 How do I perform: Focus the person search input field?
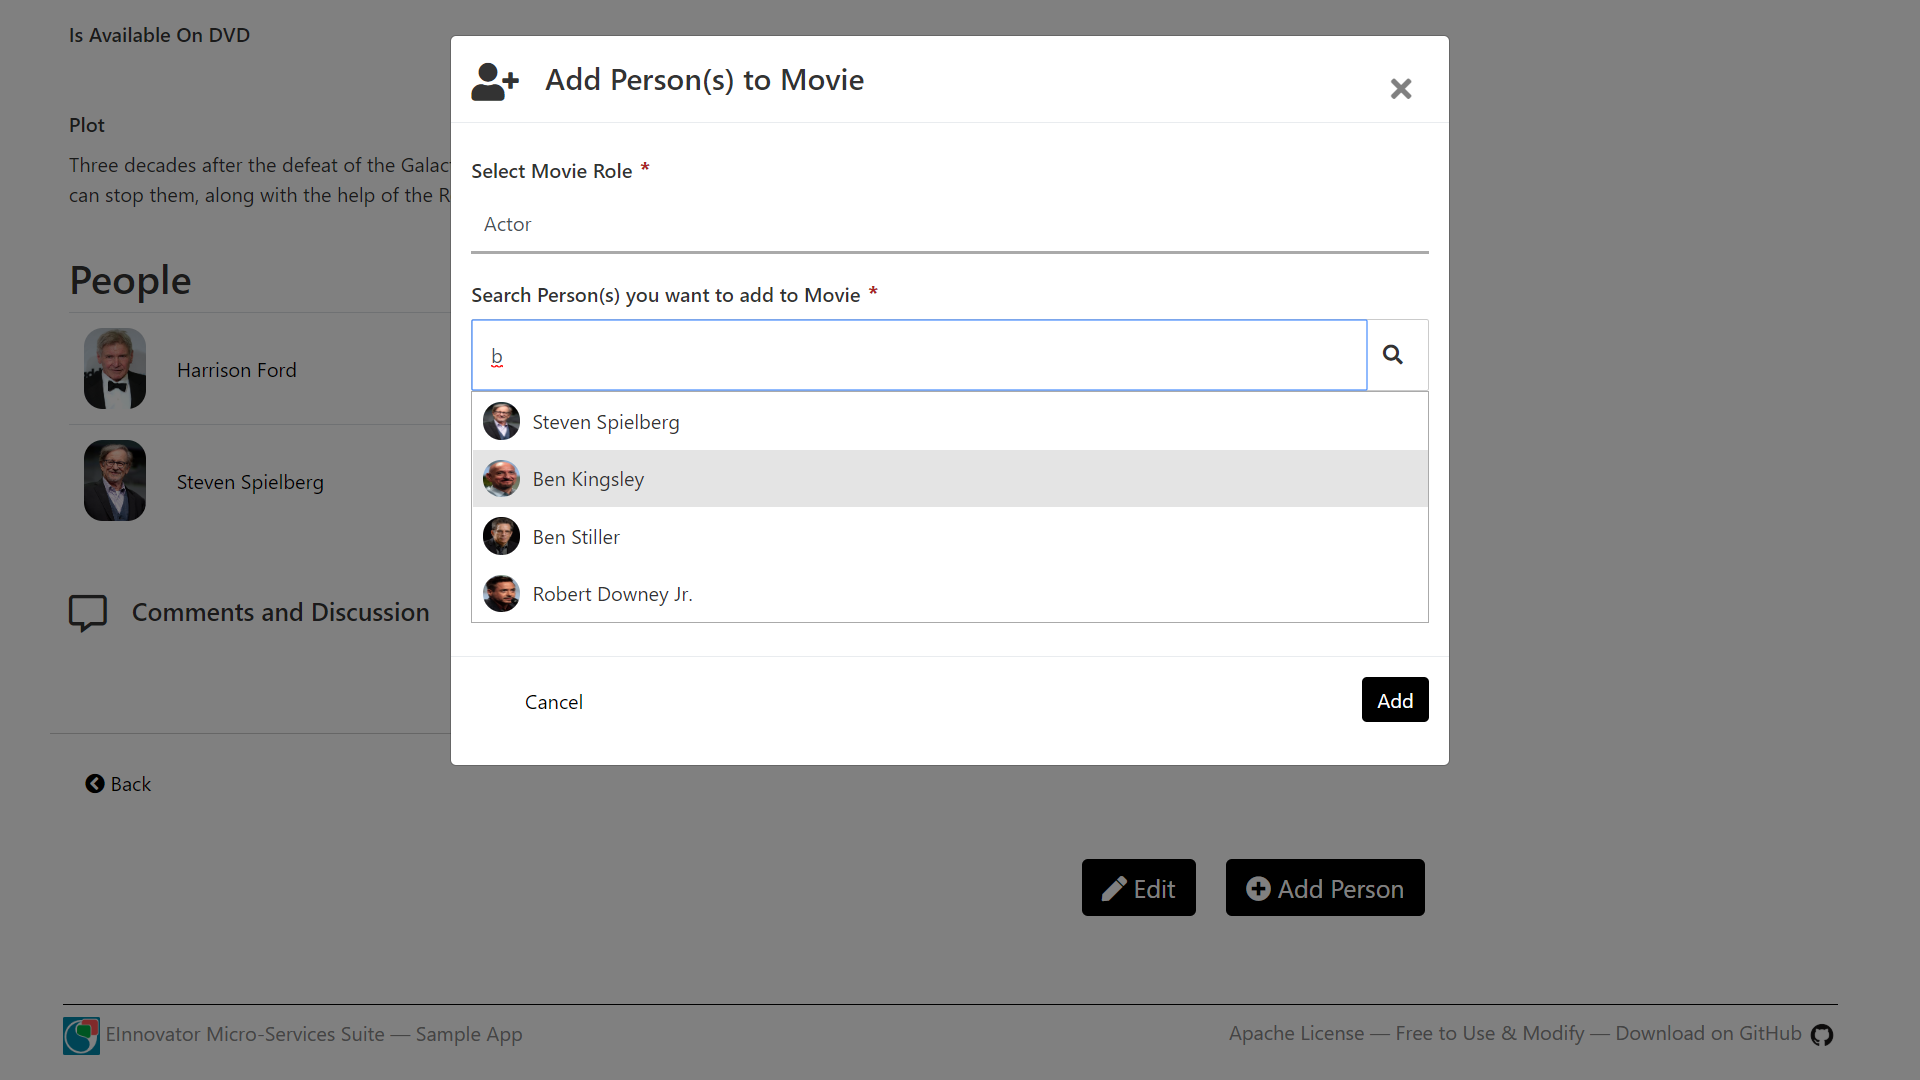pos(919,355)
